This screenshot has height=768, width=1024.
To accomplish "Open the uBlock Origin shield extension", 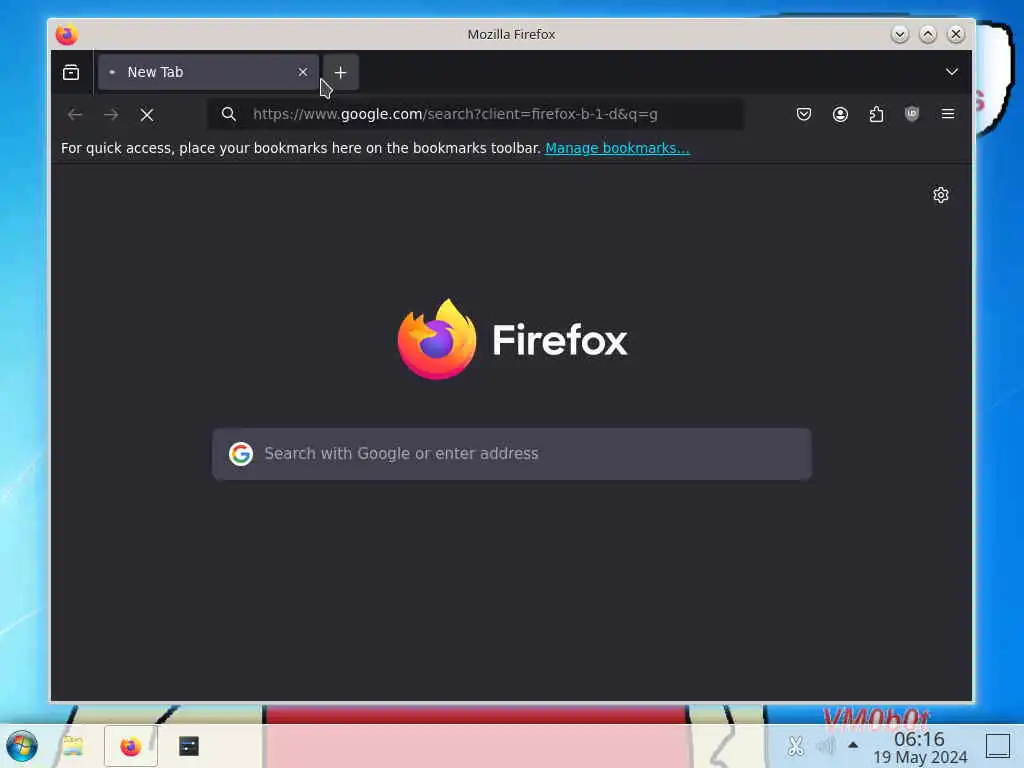I will [x=912, y=114].
